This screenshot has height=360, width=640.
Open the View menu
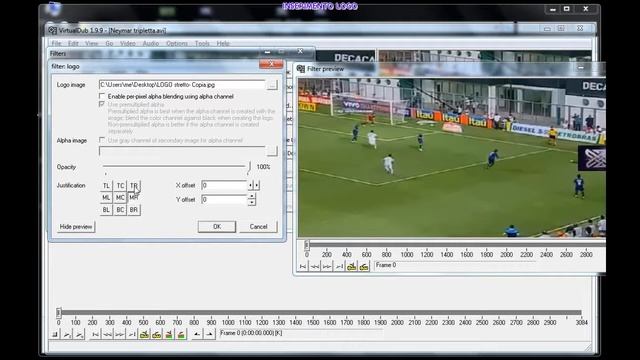coord(91,43)
